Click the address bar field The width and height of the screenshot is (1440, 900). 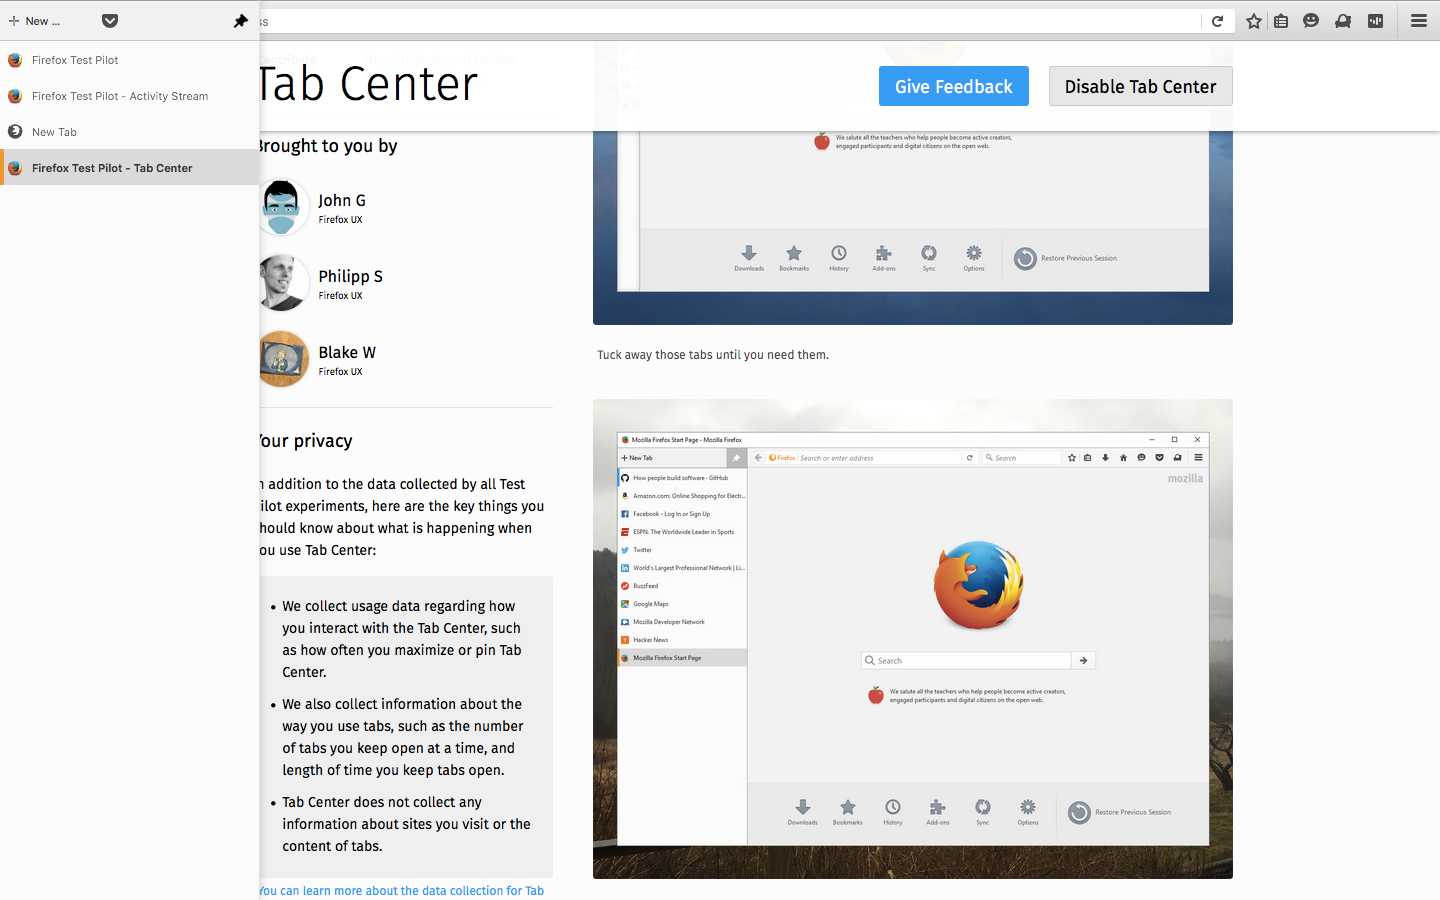(730, 21)
